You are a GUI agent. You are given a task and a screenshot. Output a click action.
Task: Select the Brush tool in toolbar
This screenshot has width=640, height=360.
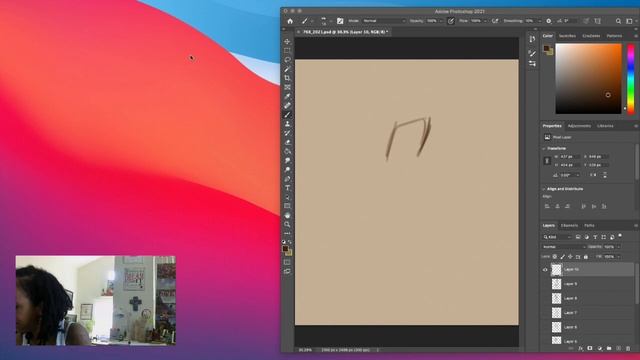(287, 115)
